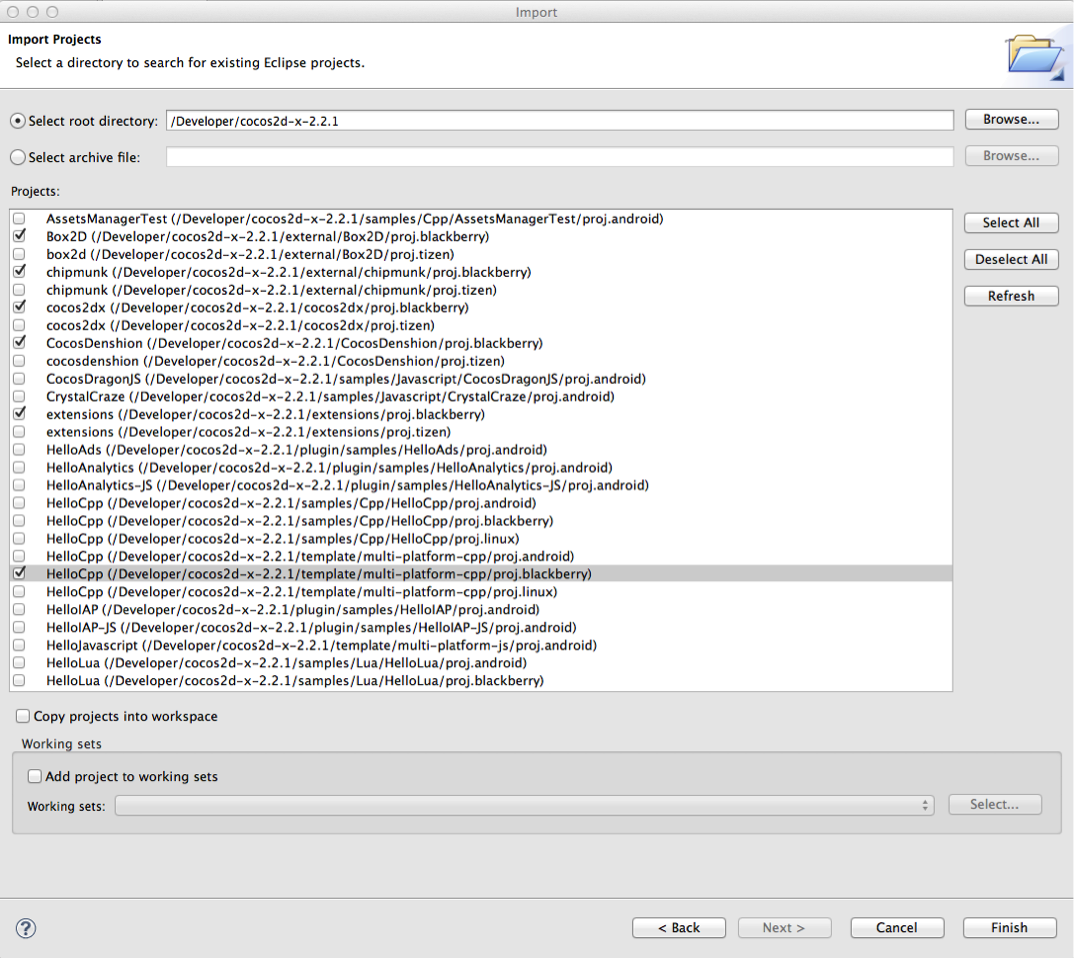The width and height of the screenshot is (1074, 959).
Task: Choose the 'Select archive file' radio option
Action: pyautogui.click(x=18, y=157)
